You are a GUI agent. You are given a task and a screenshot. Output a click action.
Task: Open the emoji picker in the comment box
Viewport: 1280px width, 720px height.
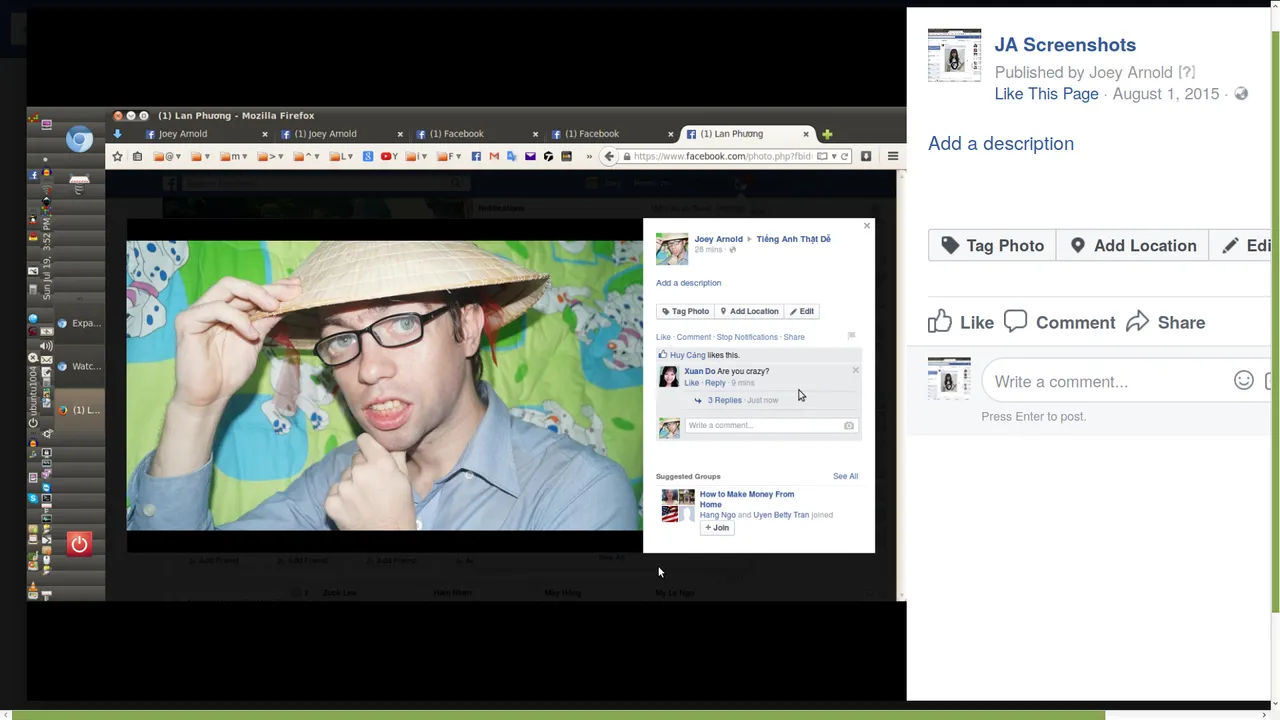click(1243, 380)
